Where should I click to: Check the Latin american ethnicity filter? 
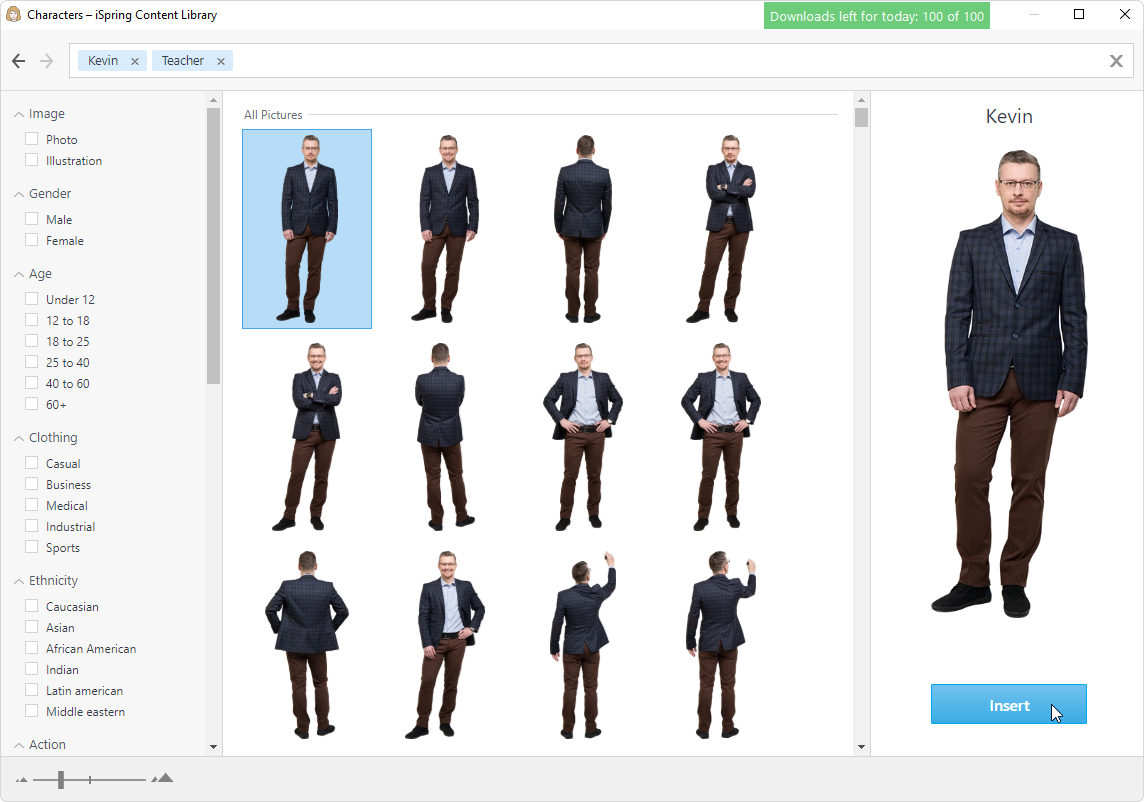point(31,690)
